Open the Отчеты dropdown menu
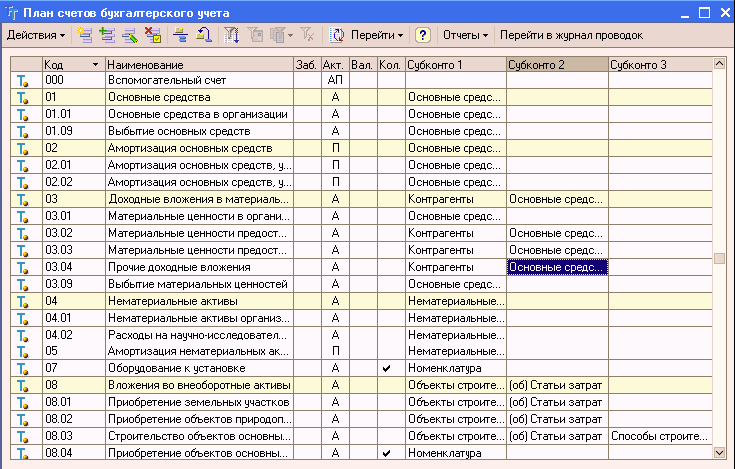This screenshot has height=469, width=735. 465,35
